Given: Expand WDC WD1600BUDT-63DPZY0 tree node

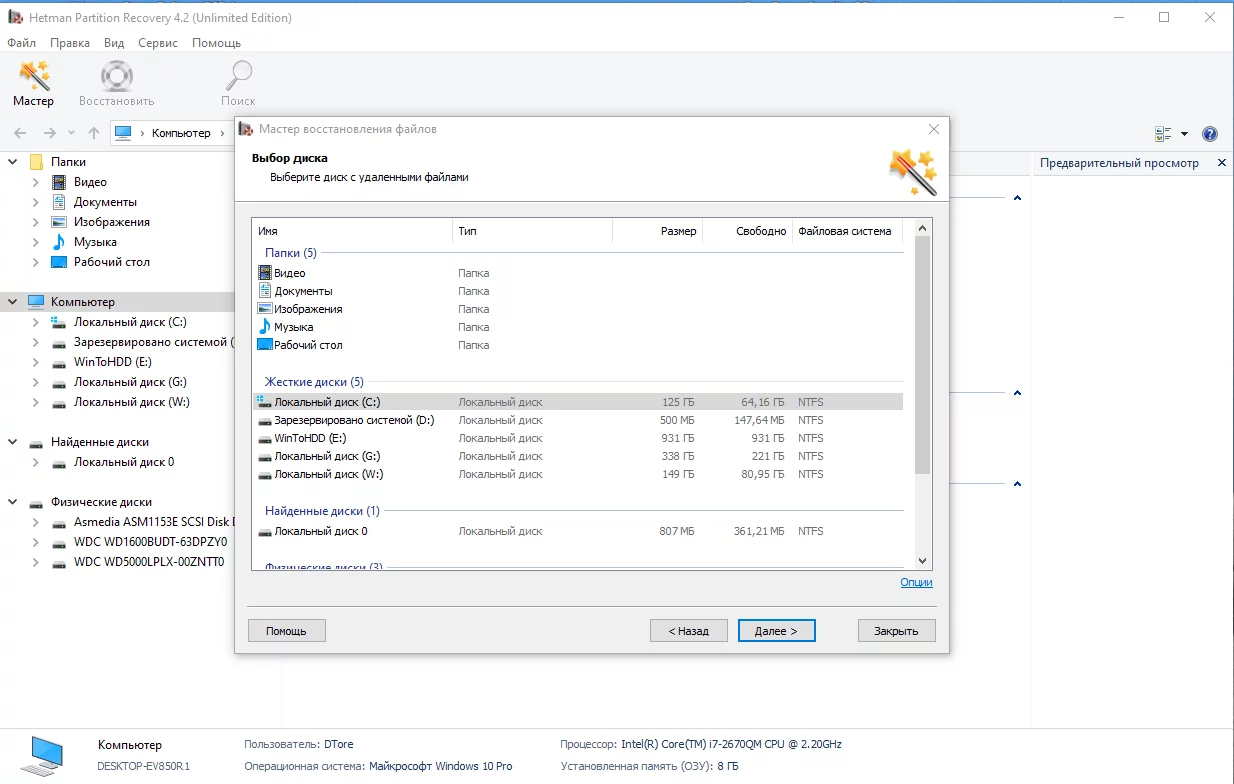Looking at the screenshot, I should pyautogui.click(x=36, y=542).
